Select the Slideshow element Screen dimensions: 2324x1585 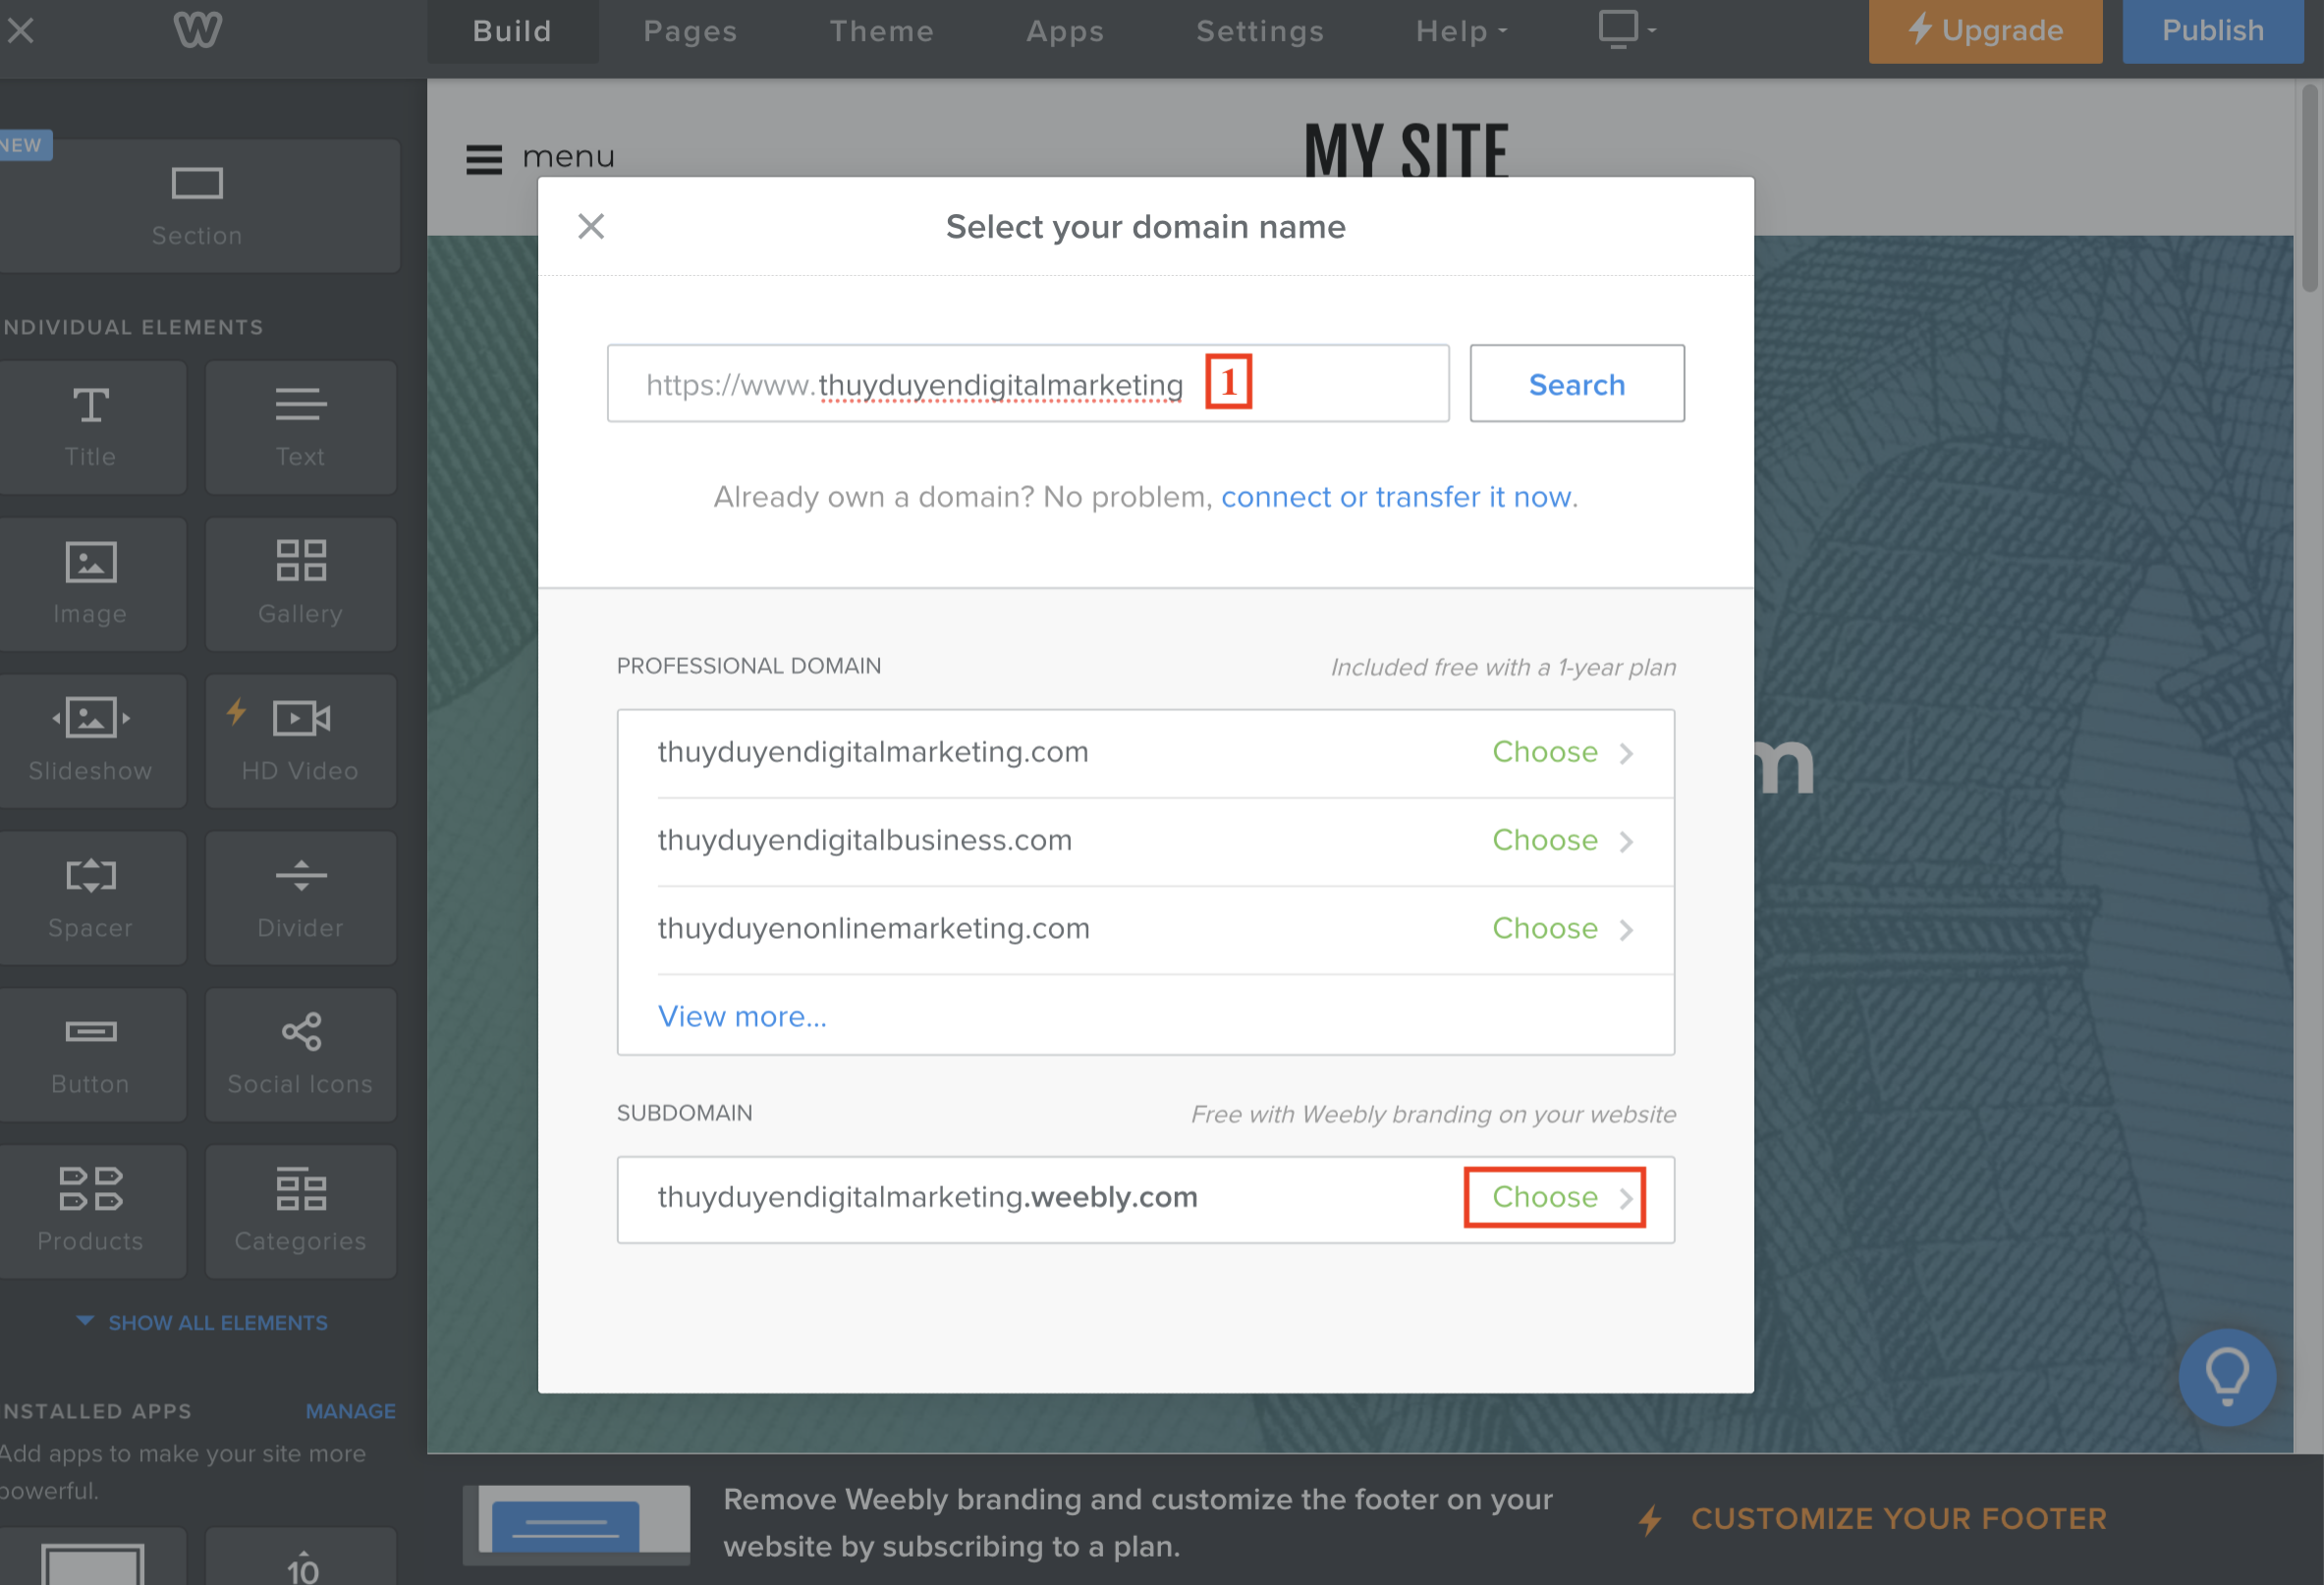pyautogui.click(x=91, y=741)
